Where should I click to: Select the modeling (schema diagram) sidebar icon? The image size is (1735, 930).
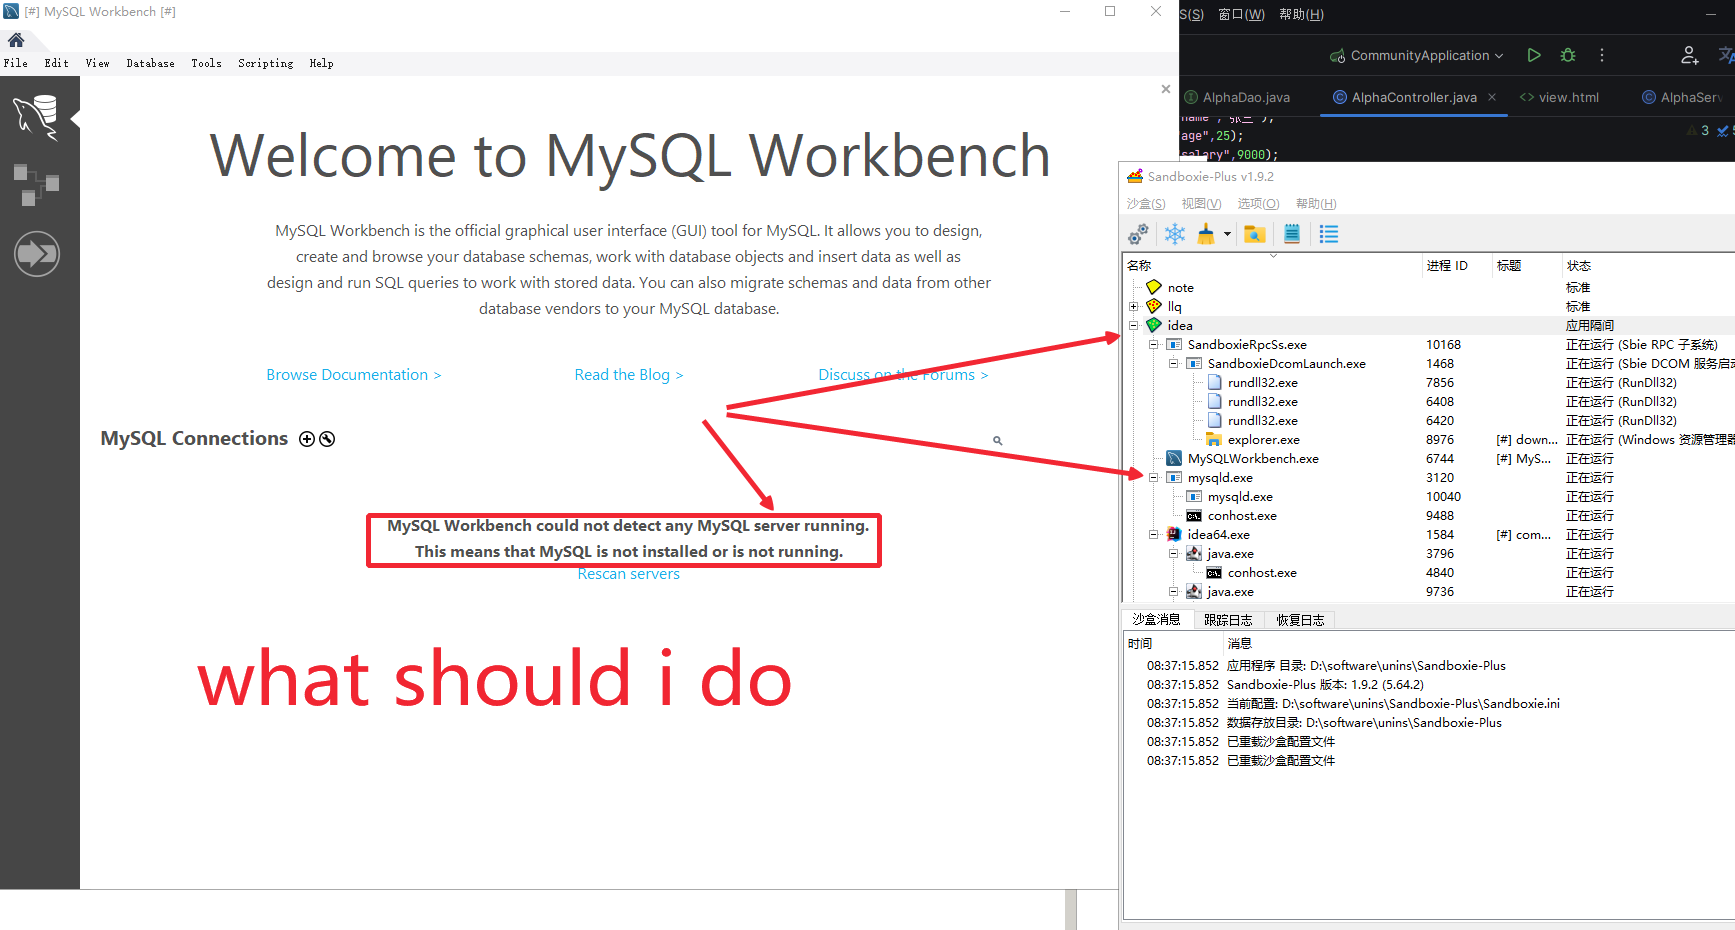point(38,184)
